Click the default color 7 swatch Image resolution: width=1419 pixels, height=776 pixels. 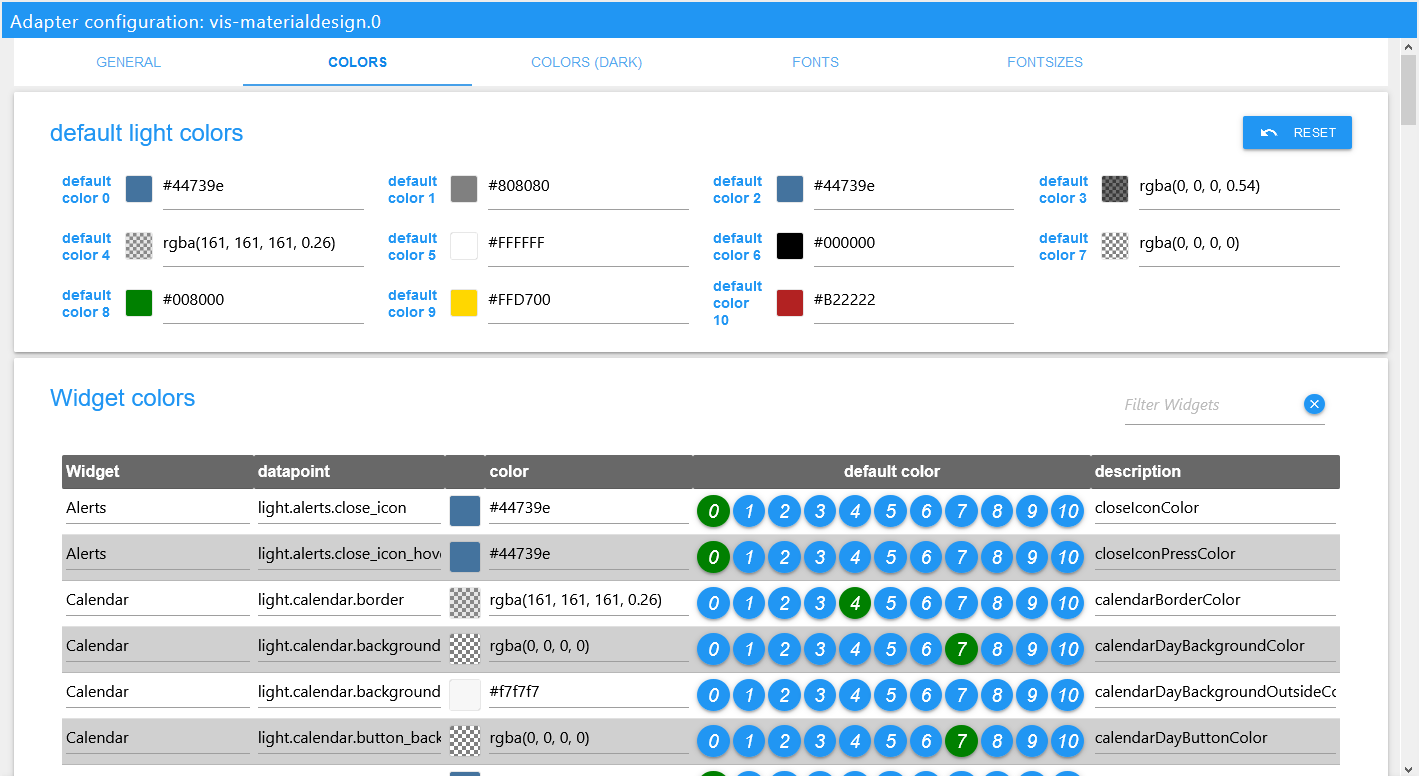click(x=1115, y=246)
